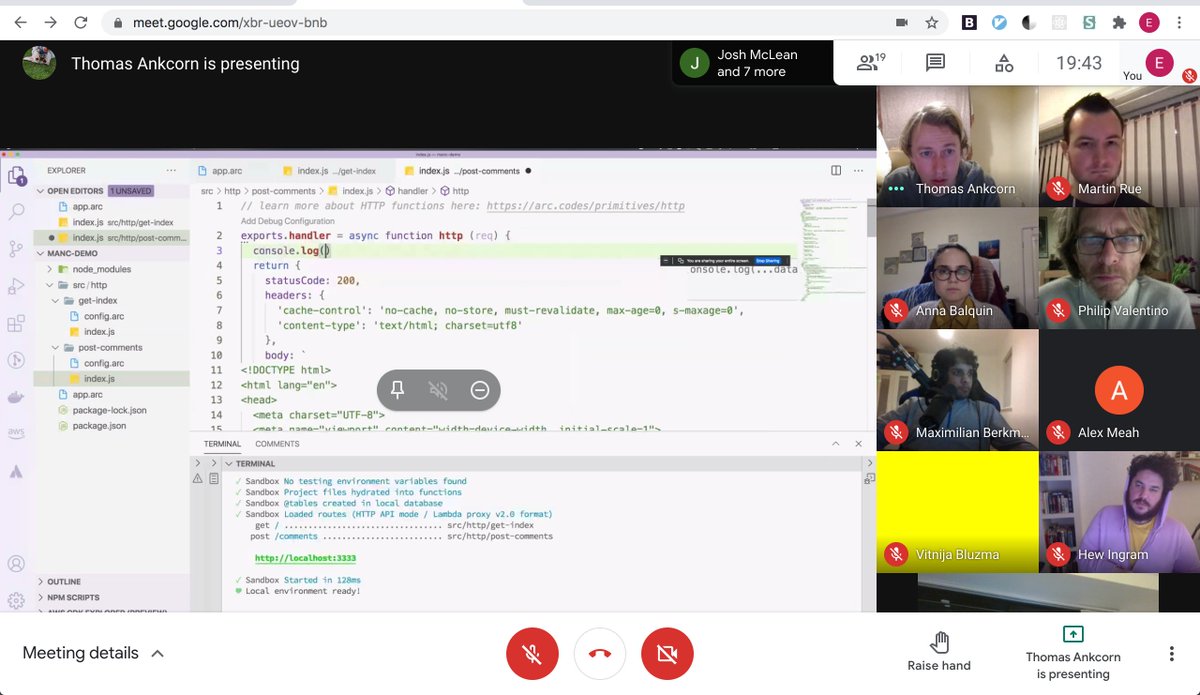Open the half-moon dark mode extension

[x=1029, y=22]
